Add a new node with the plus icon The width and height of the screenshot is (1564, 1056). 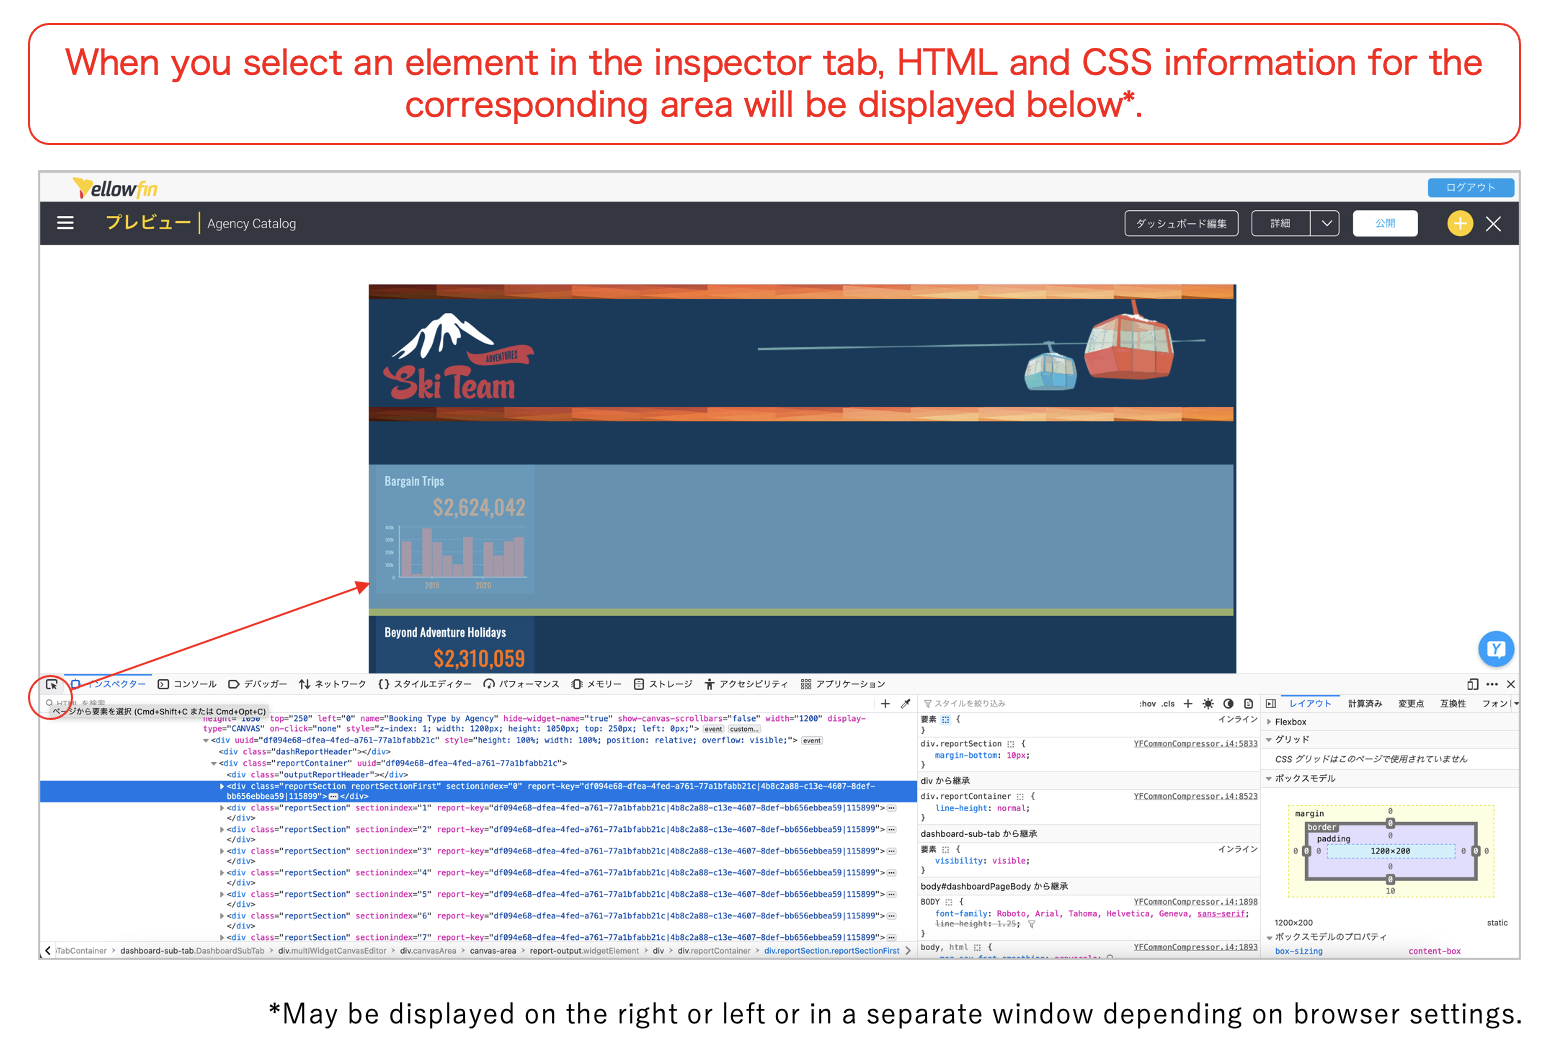tap(885, 704)
